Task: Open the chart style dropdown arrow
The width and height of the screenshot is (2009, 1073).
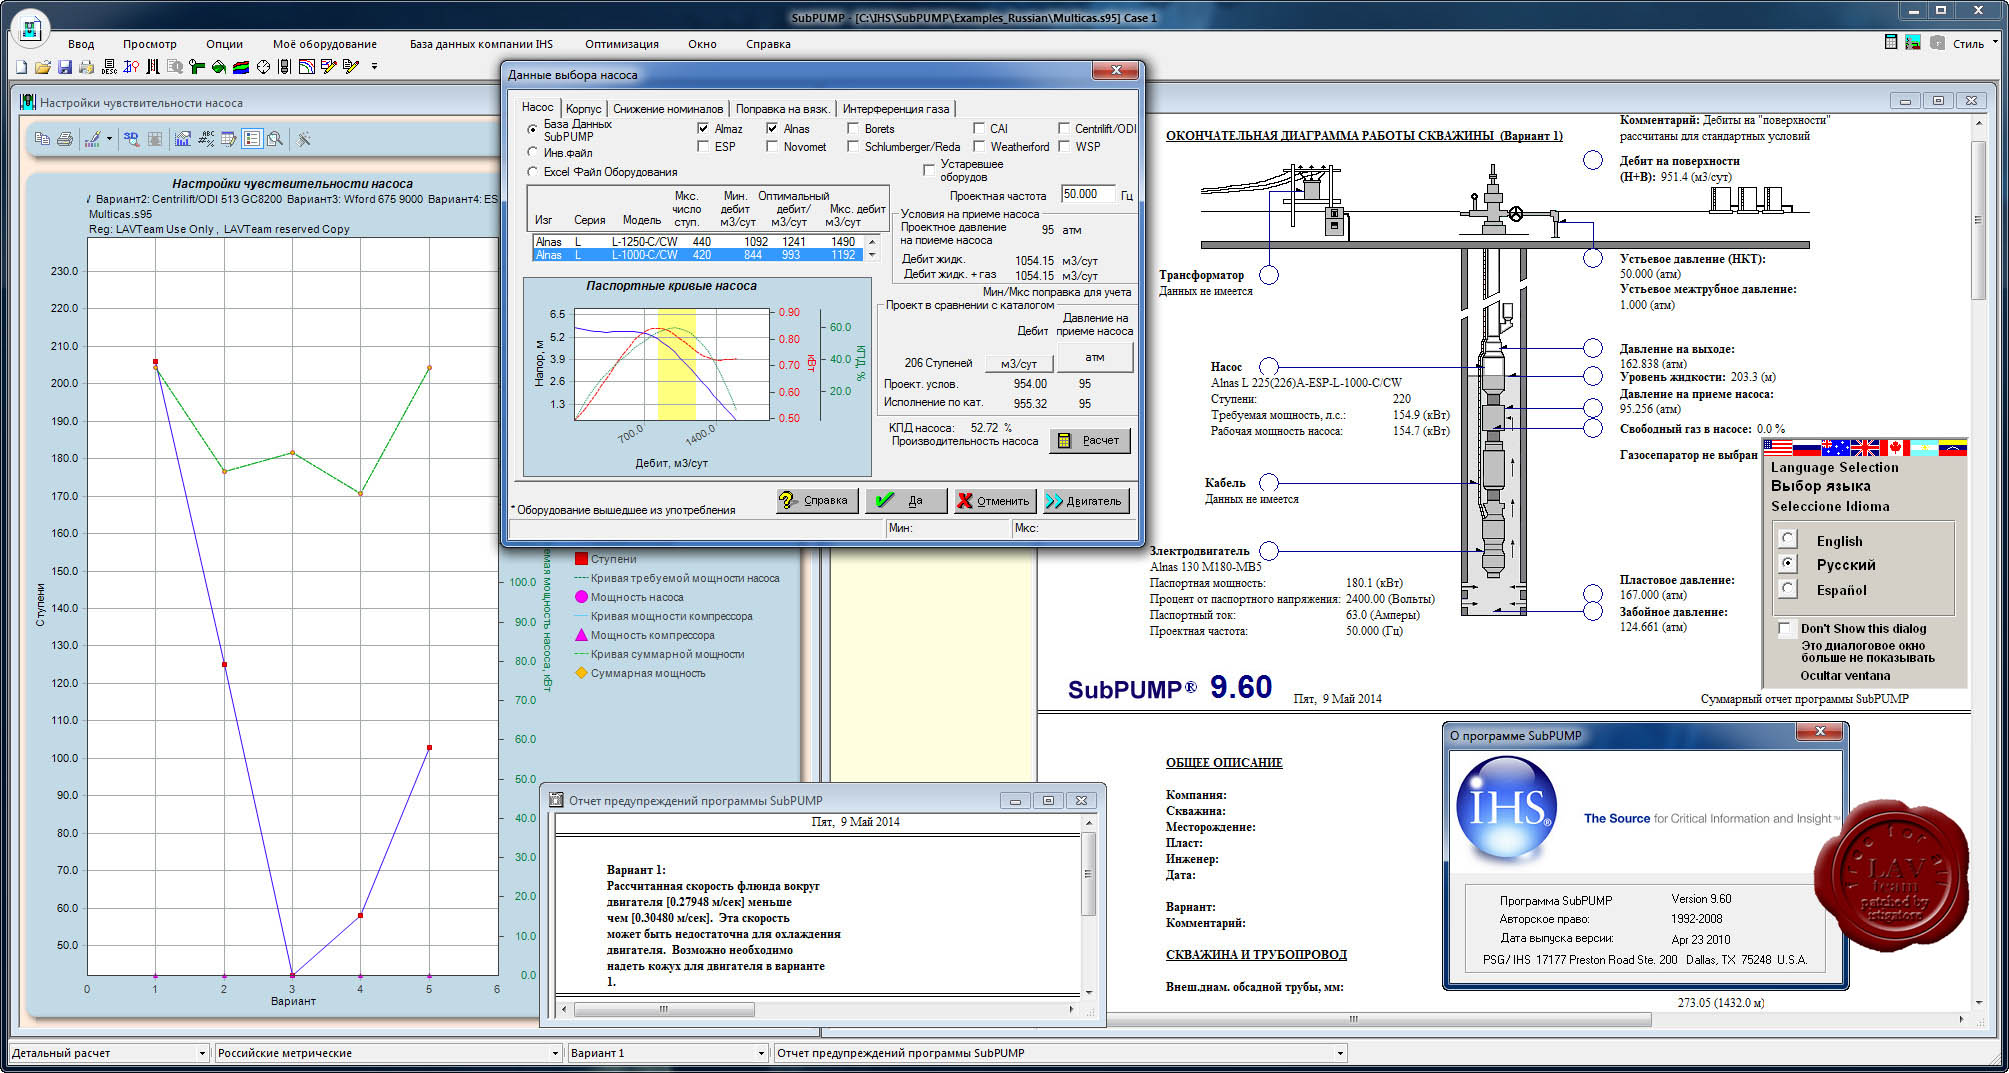Action: pyautogui.click(x=109, y=139)
